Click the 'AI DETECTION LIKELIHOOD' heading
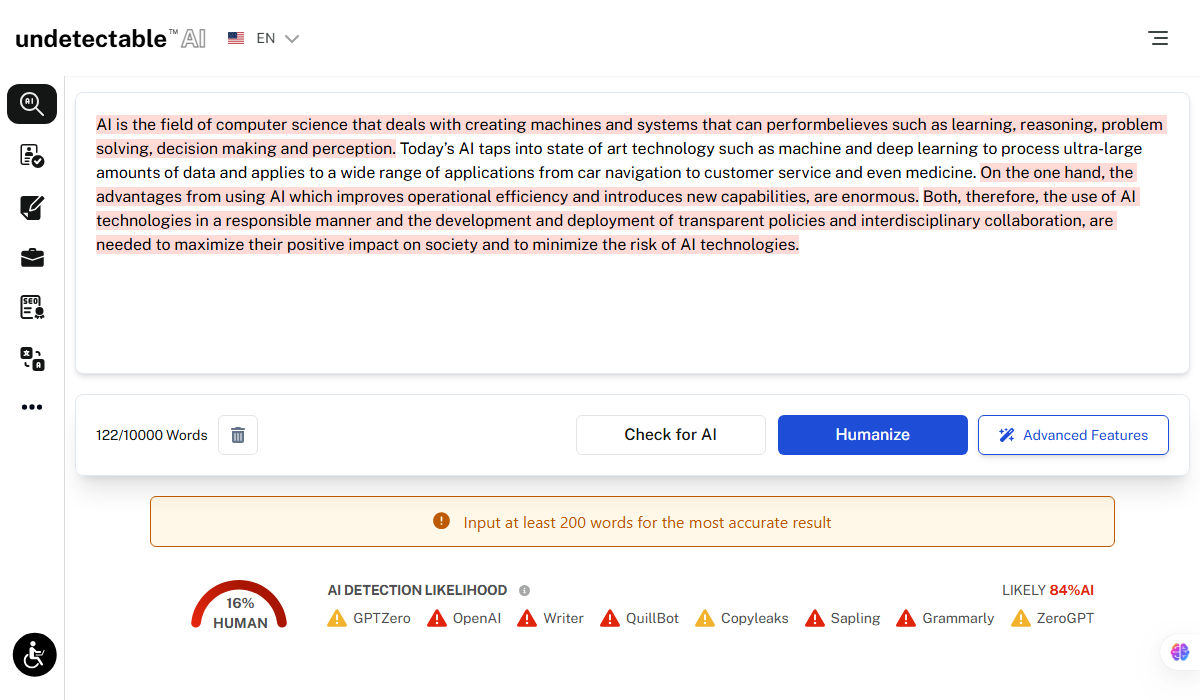Viewport: 1200px width, 700px height. click(417, 590)
